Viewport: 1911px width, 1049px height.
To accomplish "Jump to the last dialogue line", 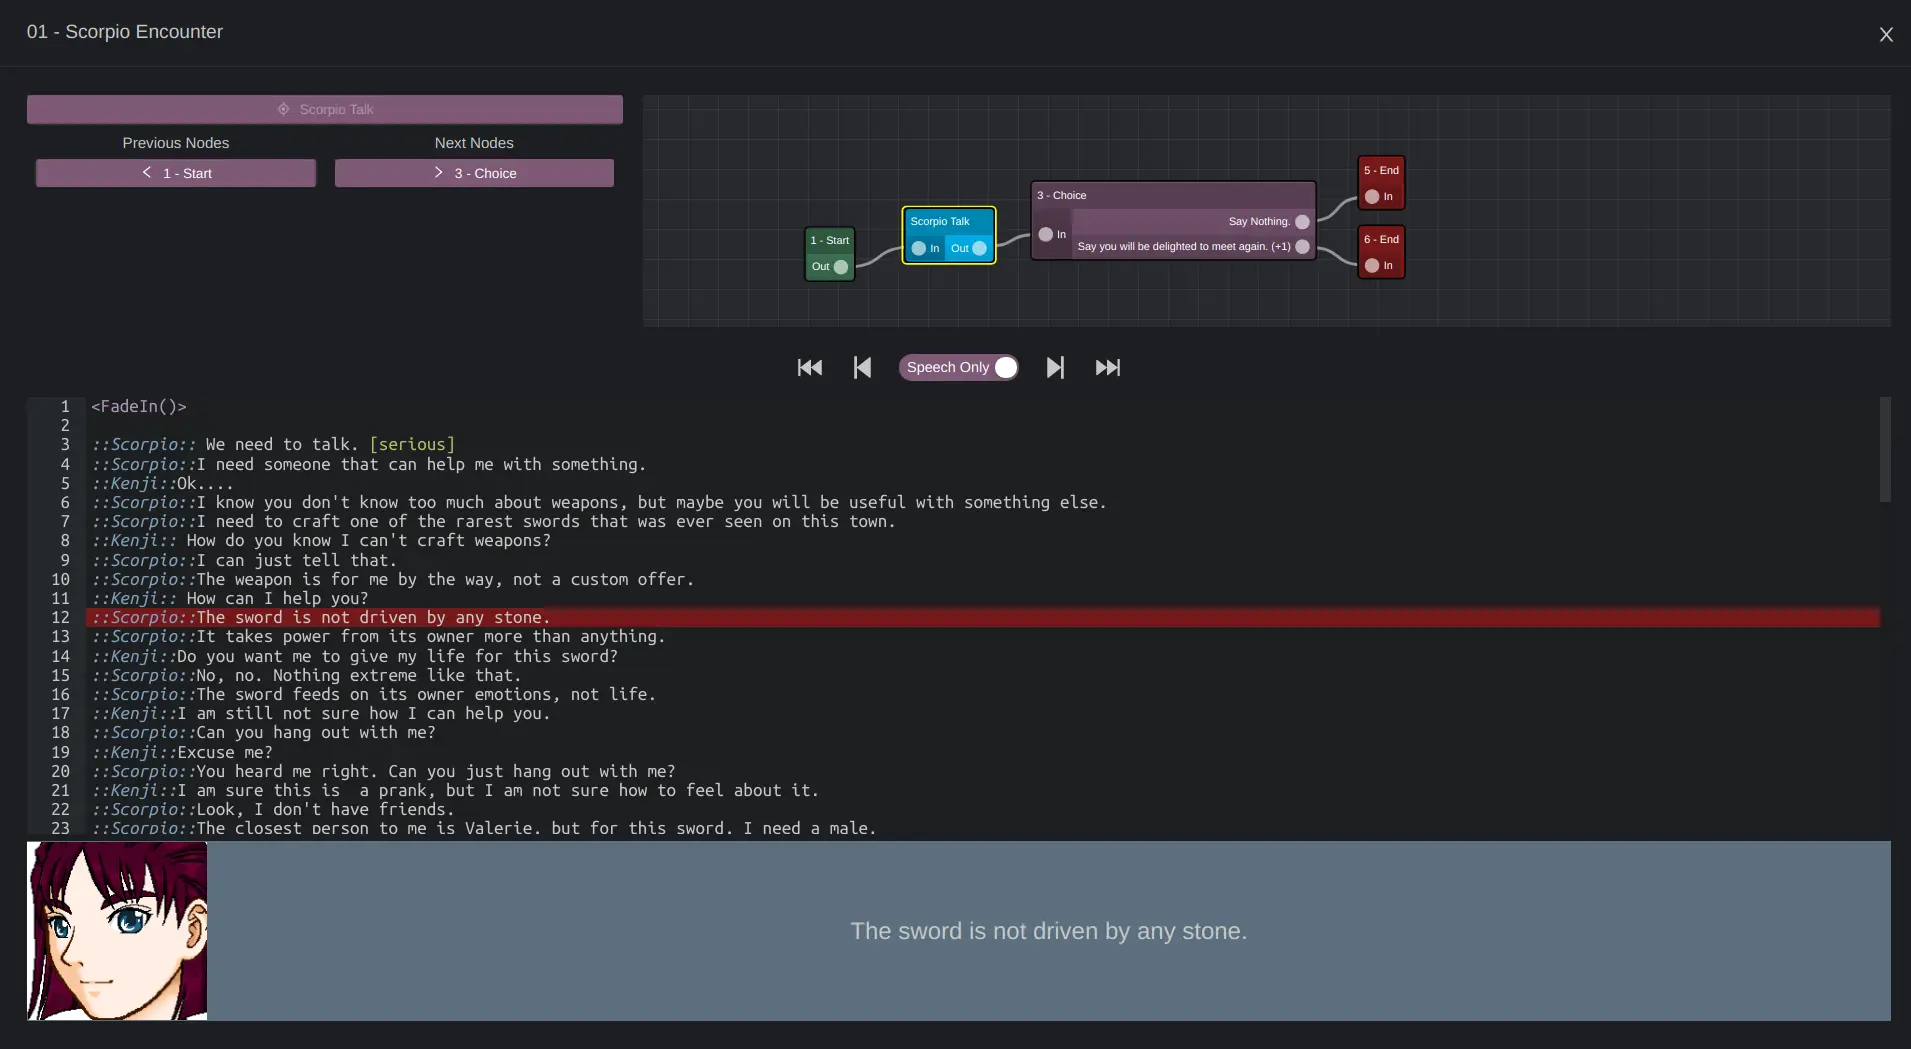I will (x=1107, y=368).
